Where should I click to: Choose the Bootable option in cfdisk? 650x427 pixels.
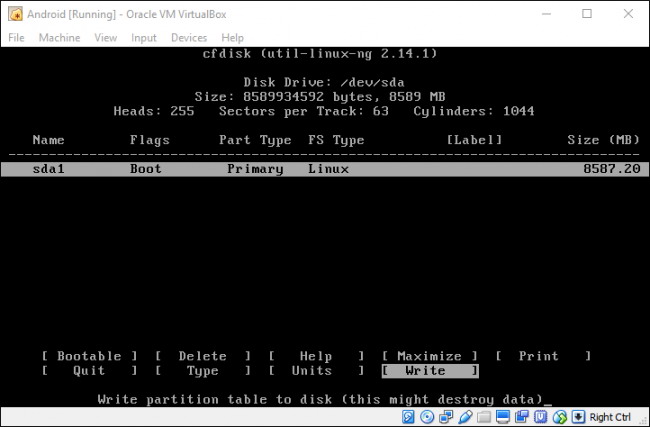[89, 356]
